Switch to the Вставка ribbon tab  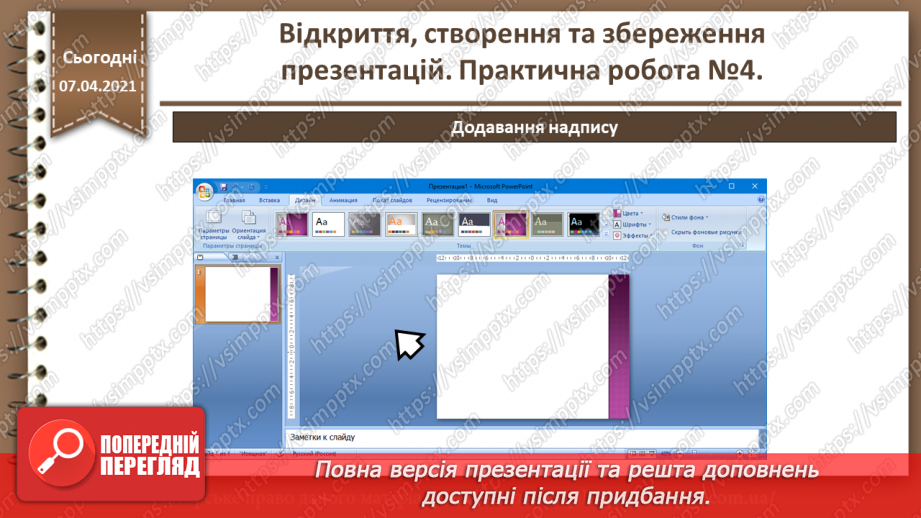(x=269, y=200)
